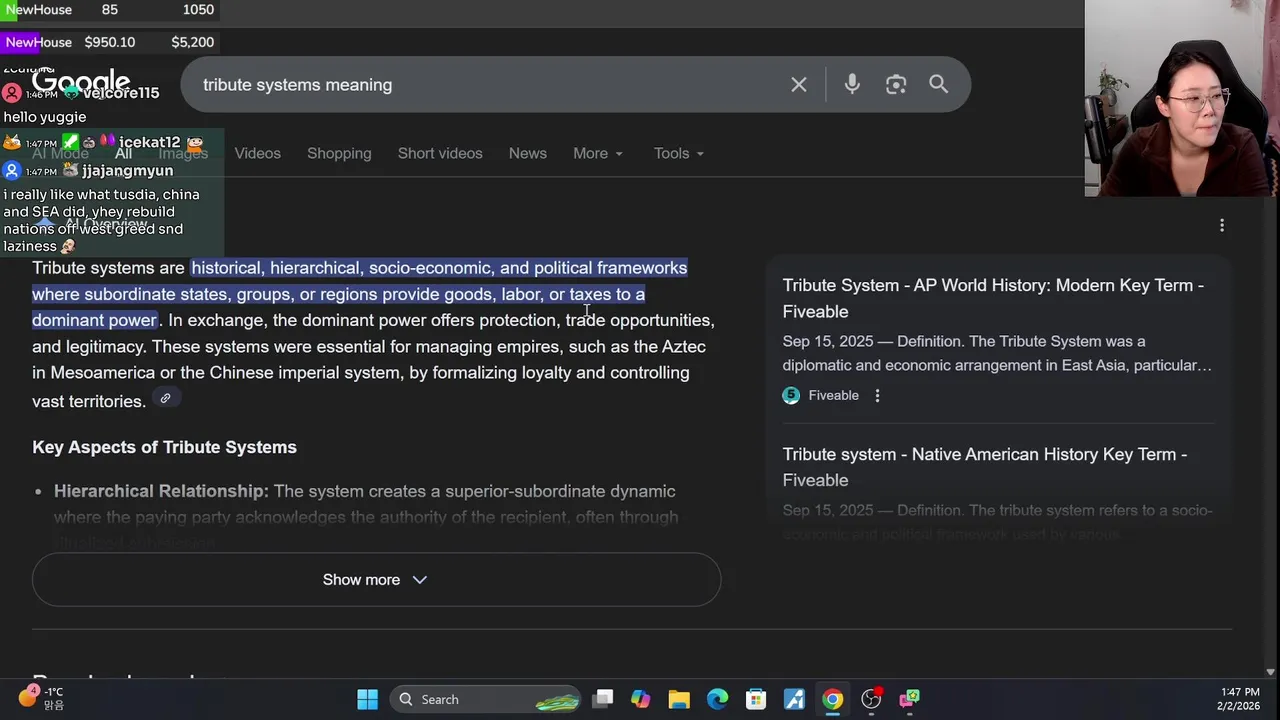This screenshot has height=720, width=1280.
Task: Click the scroll-down arrow of the page scrollbar
Action: pyautogui.click(x=1271, y=672)
